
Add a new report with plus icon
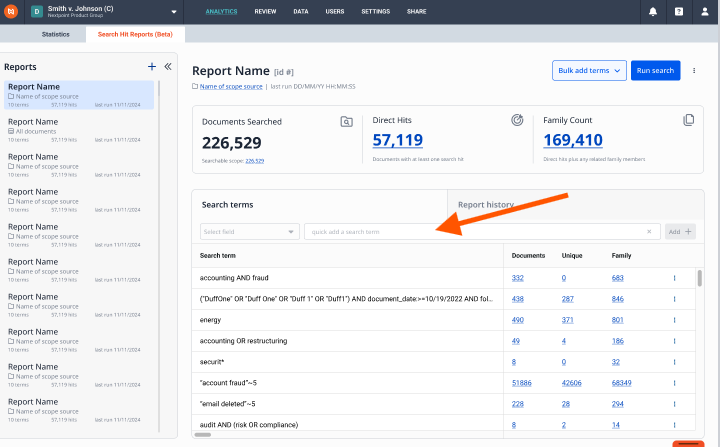[152, 67]
